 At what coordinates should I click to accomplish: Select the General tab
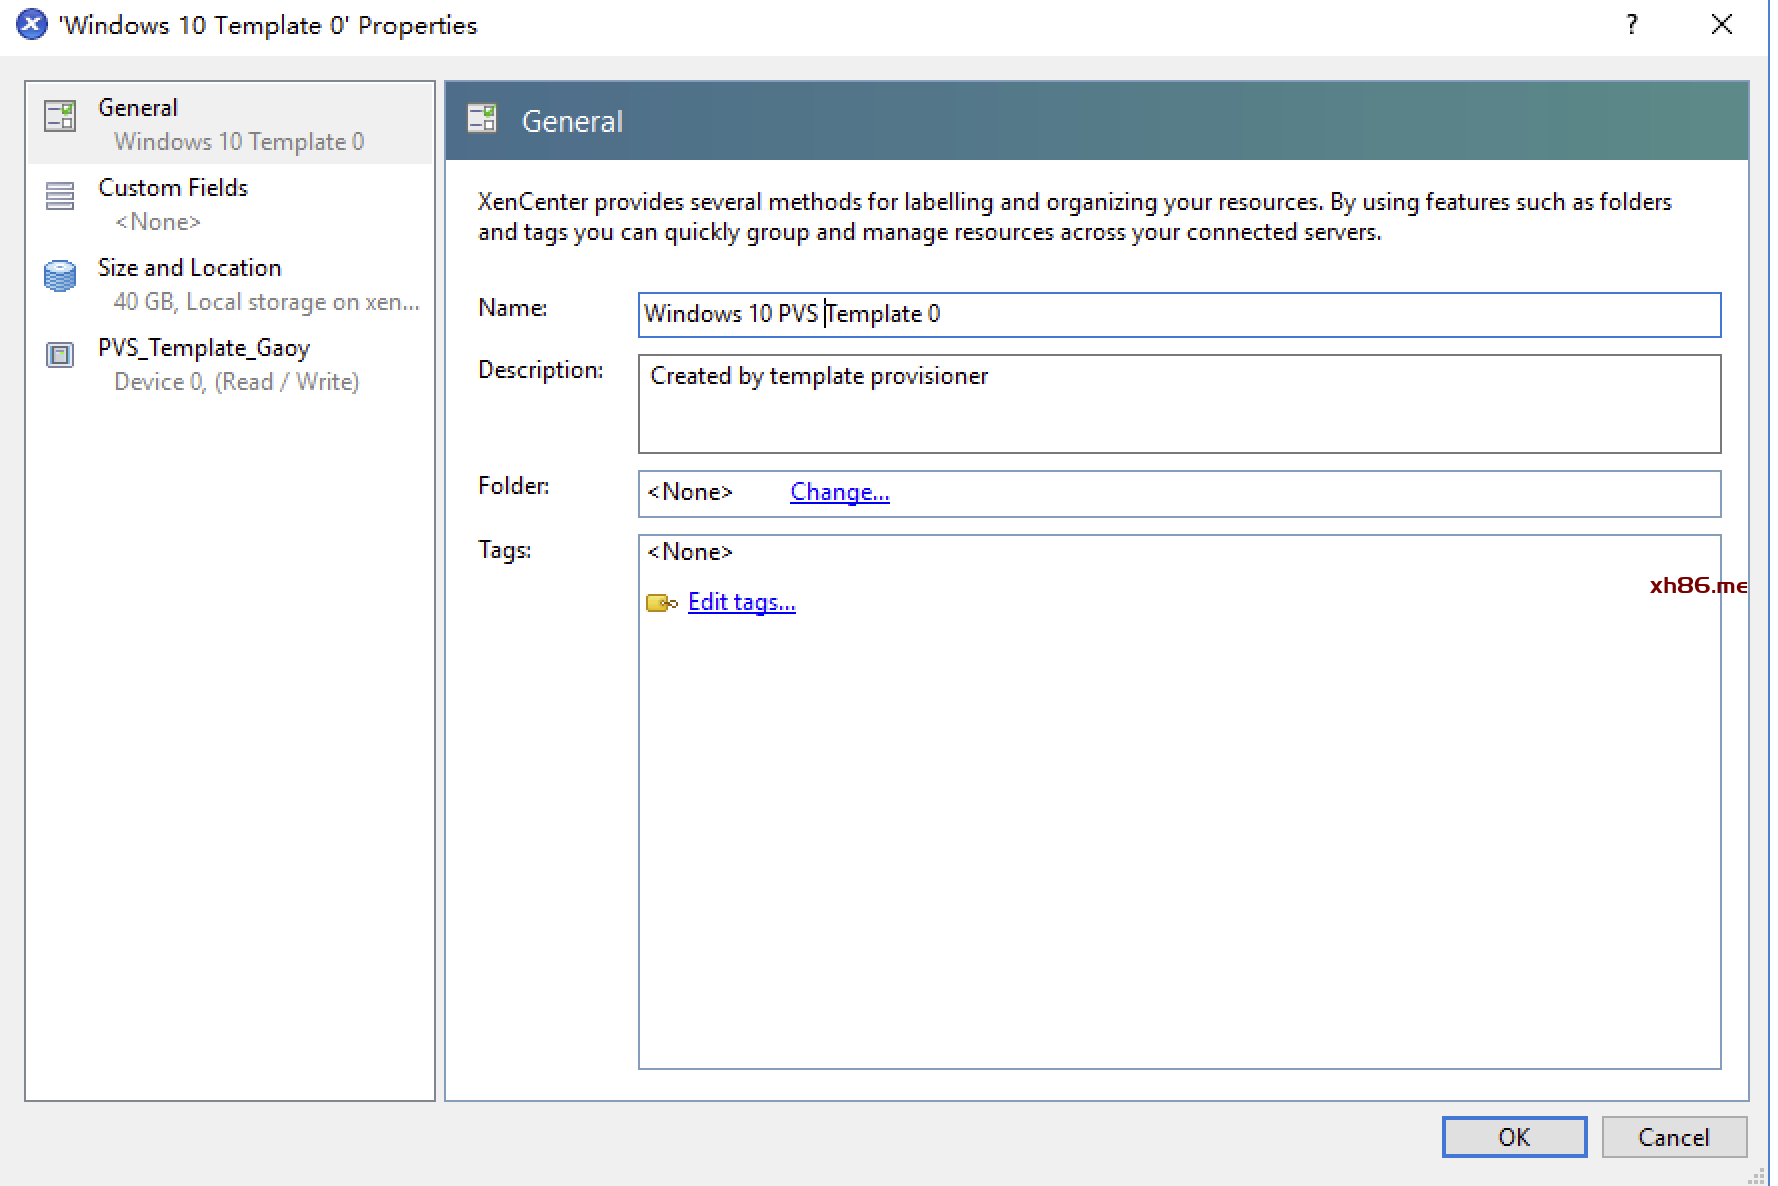pyautogui.click(x=230, y=124)
